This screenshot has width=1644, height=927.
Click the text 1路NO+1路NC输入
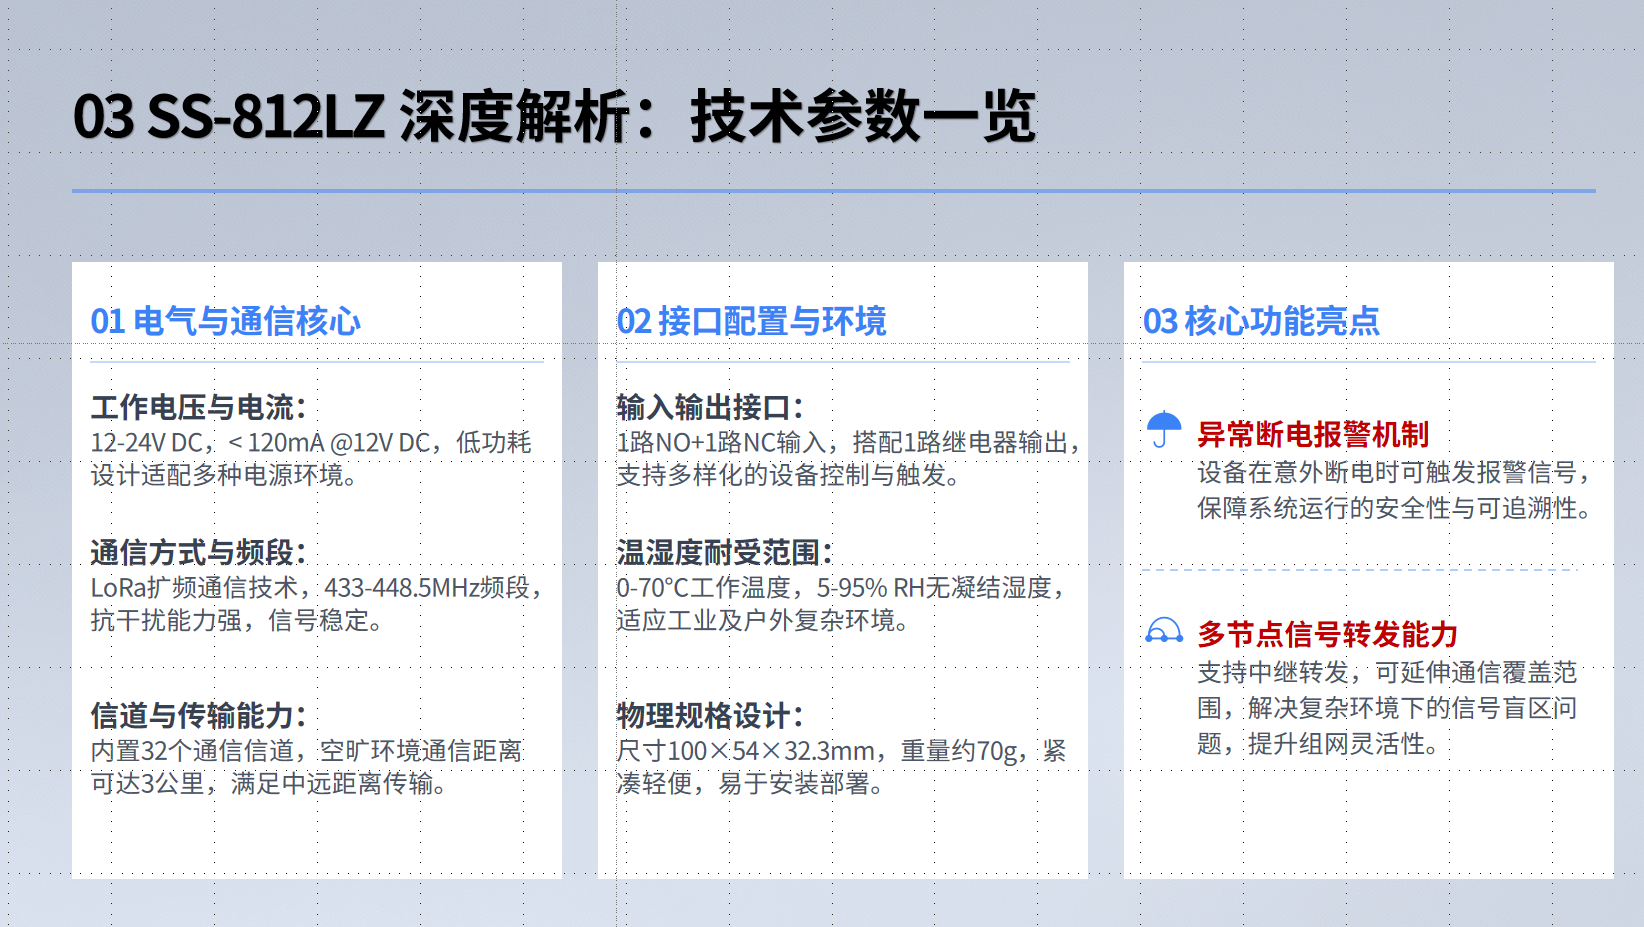[721, 443]
